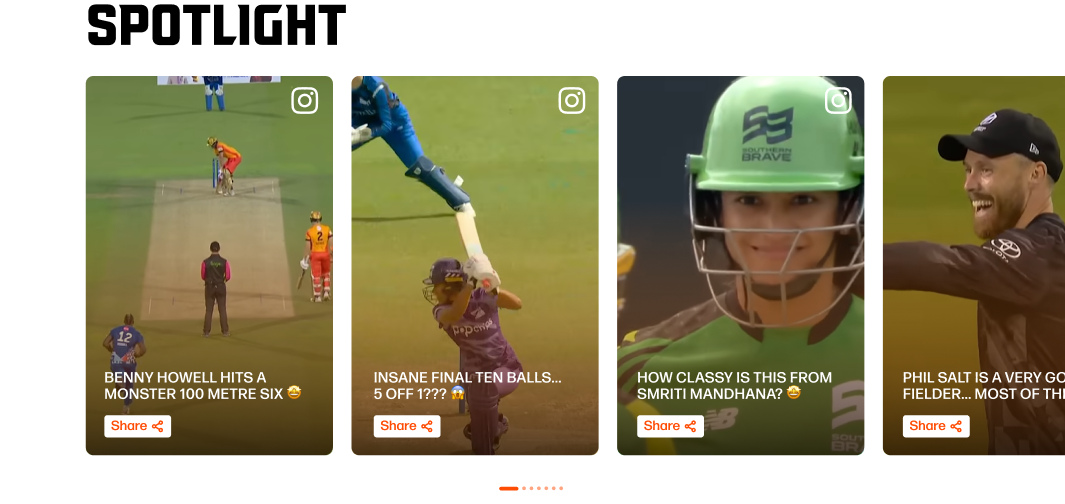
Task: Share the insane final ten balls post
Action: pyautogui.click(x=407, y=426)
